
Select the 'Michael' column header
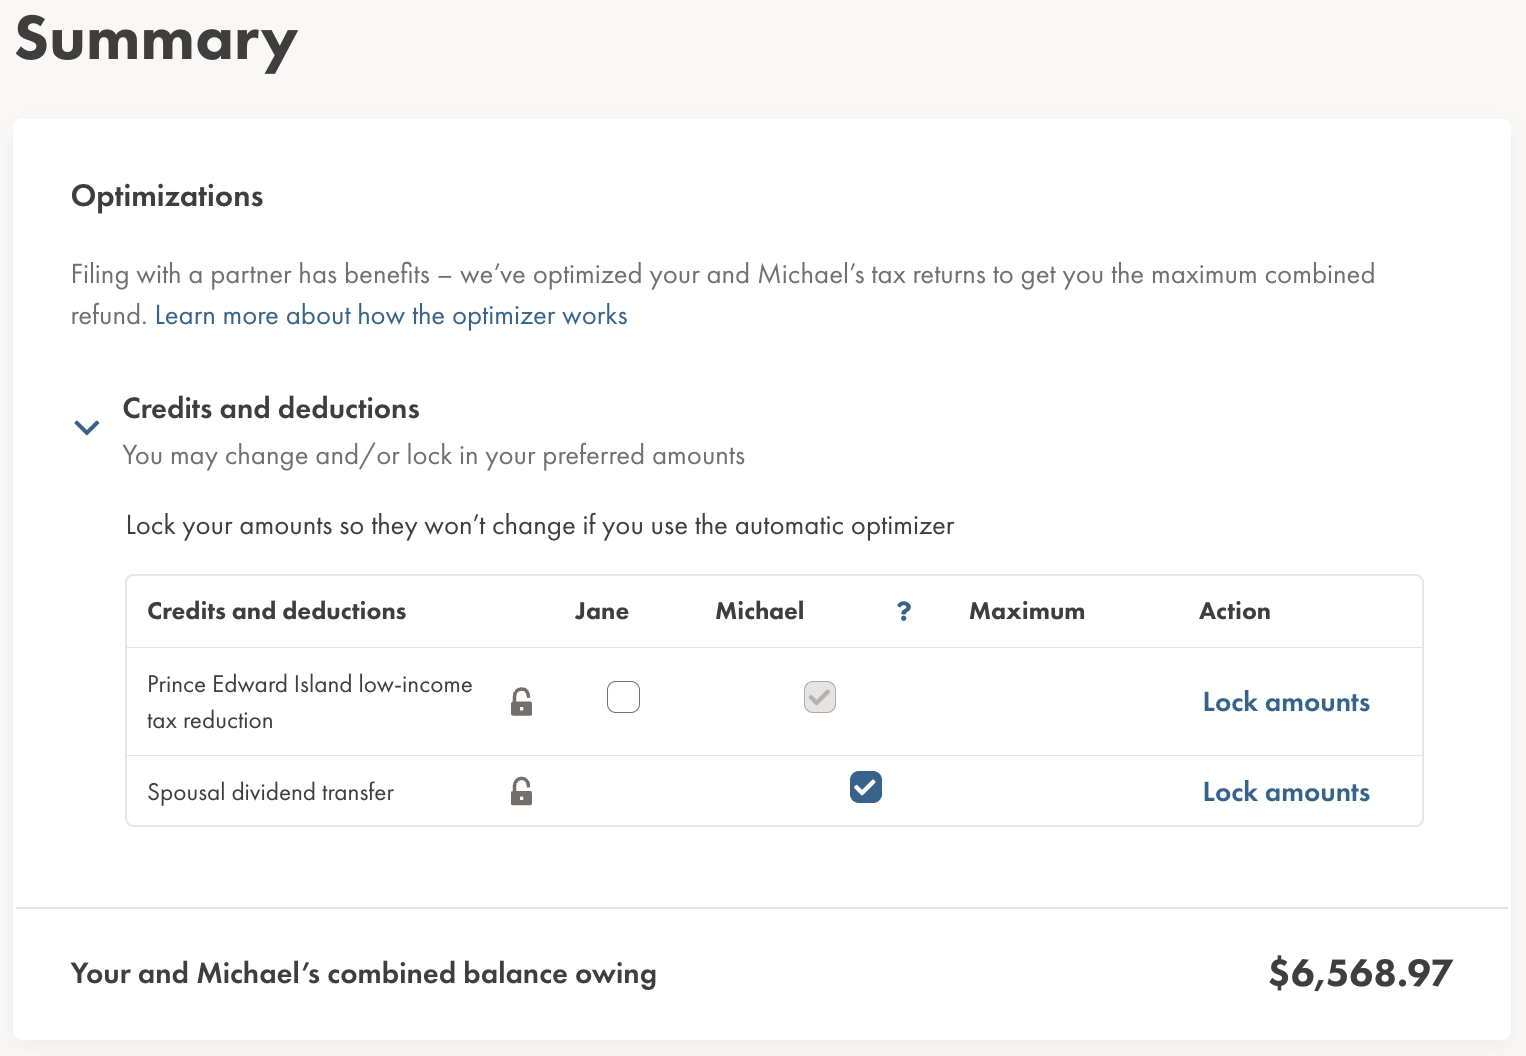coord(760,611)
